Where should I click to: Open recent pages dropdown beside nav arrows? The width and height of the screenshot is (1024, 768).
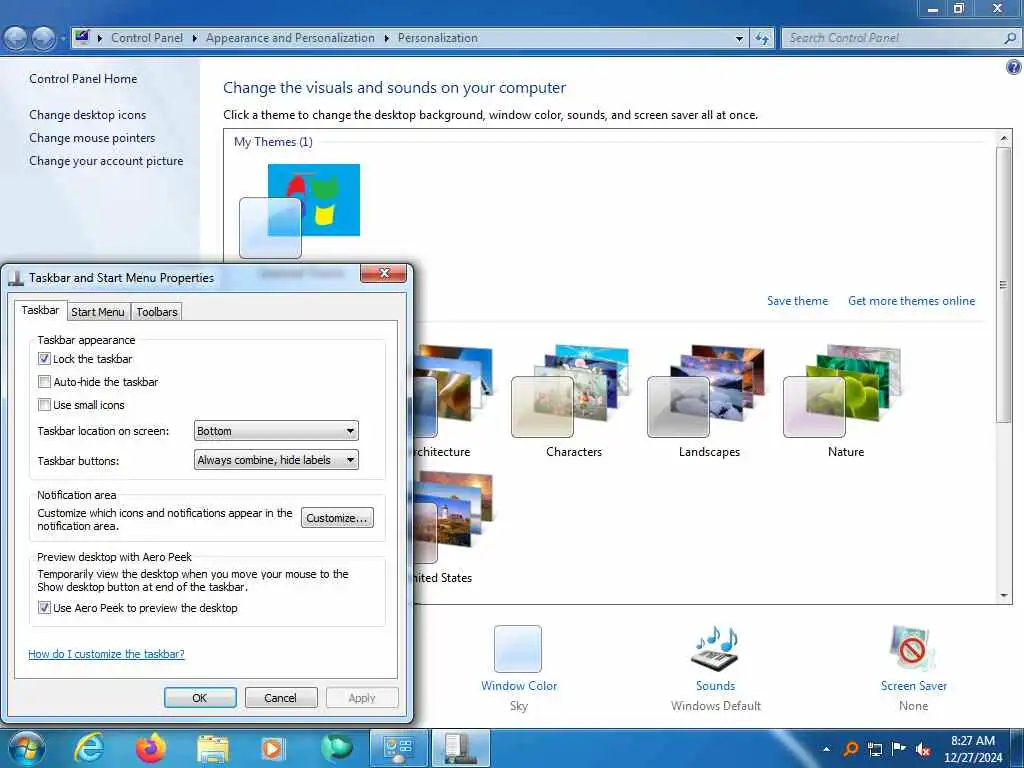pyautogui.click(x=63, y=39)
